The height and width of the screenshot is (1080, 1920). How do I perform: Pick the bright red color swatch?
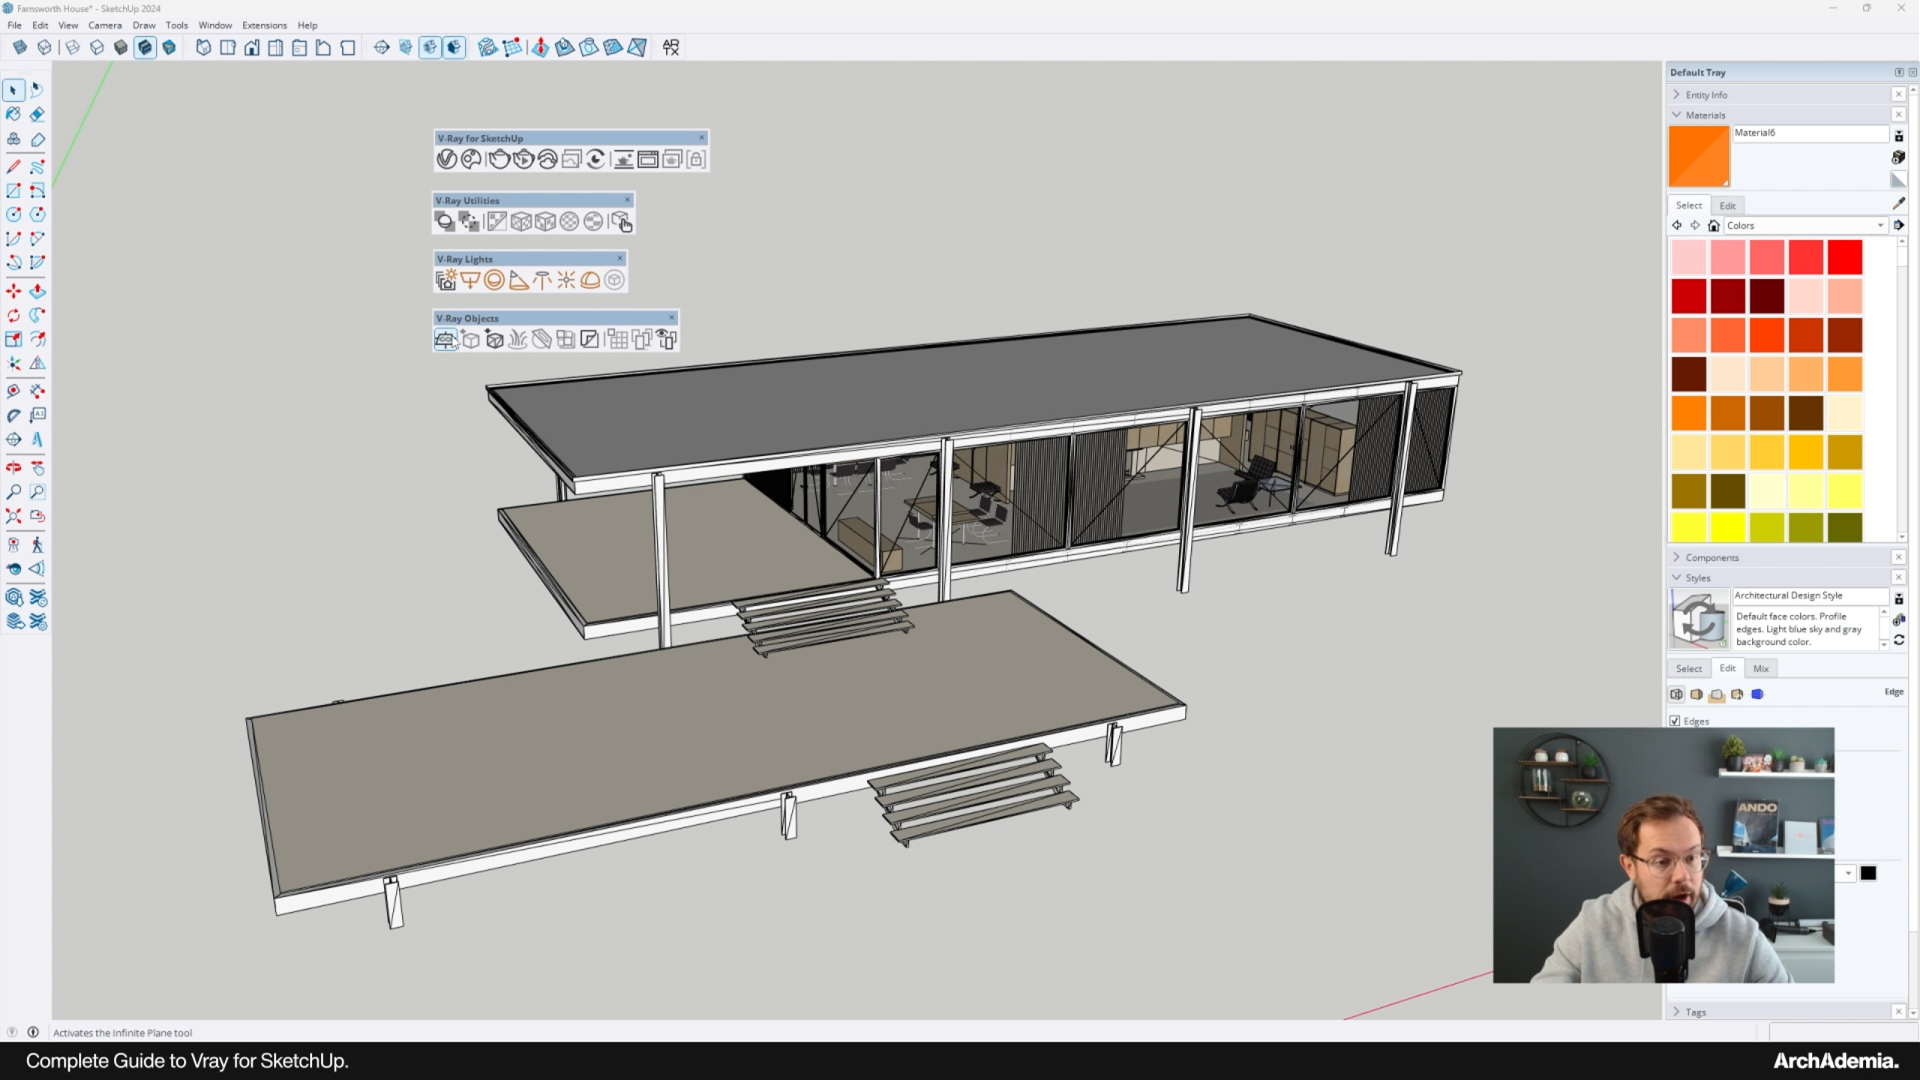pyautogui.click(x=1845, y=257)
